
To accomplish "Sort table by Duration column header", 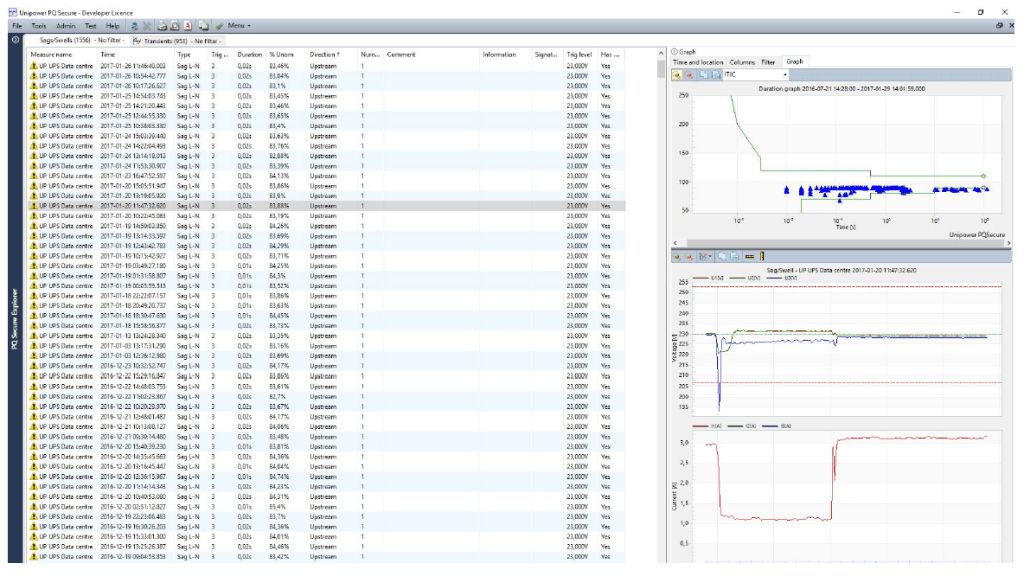I will click(x=249, y=54).
